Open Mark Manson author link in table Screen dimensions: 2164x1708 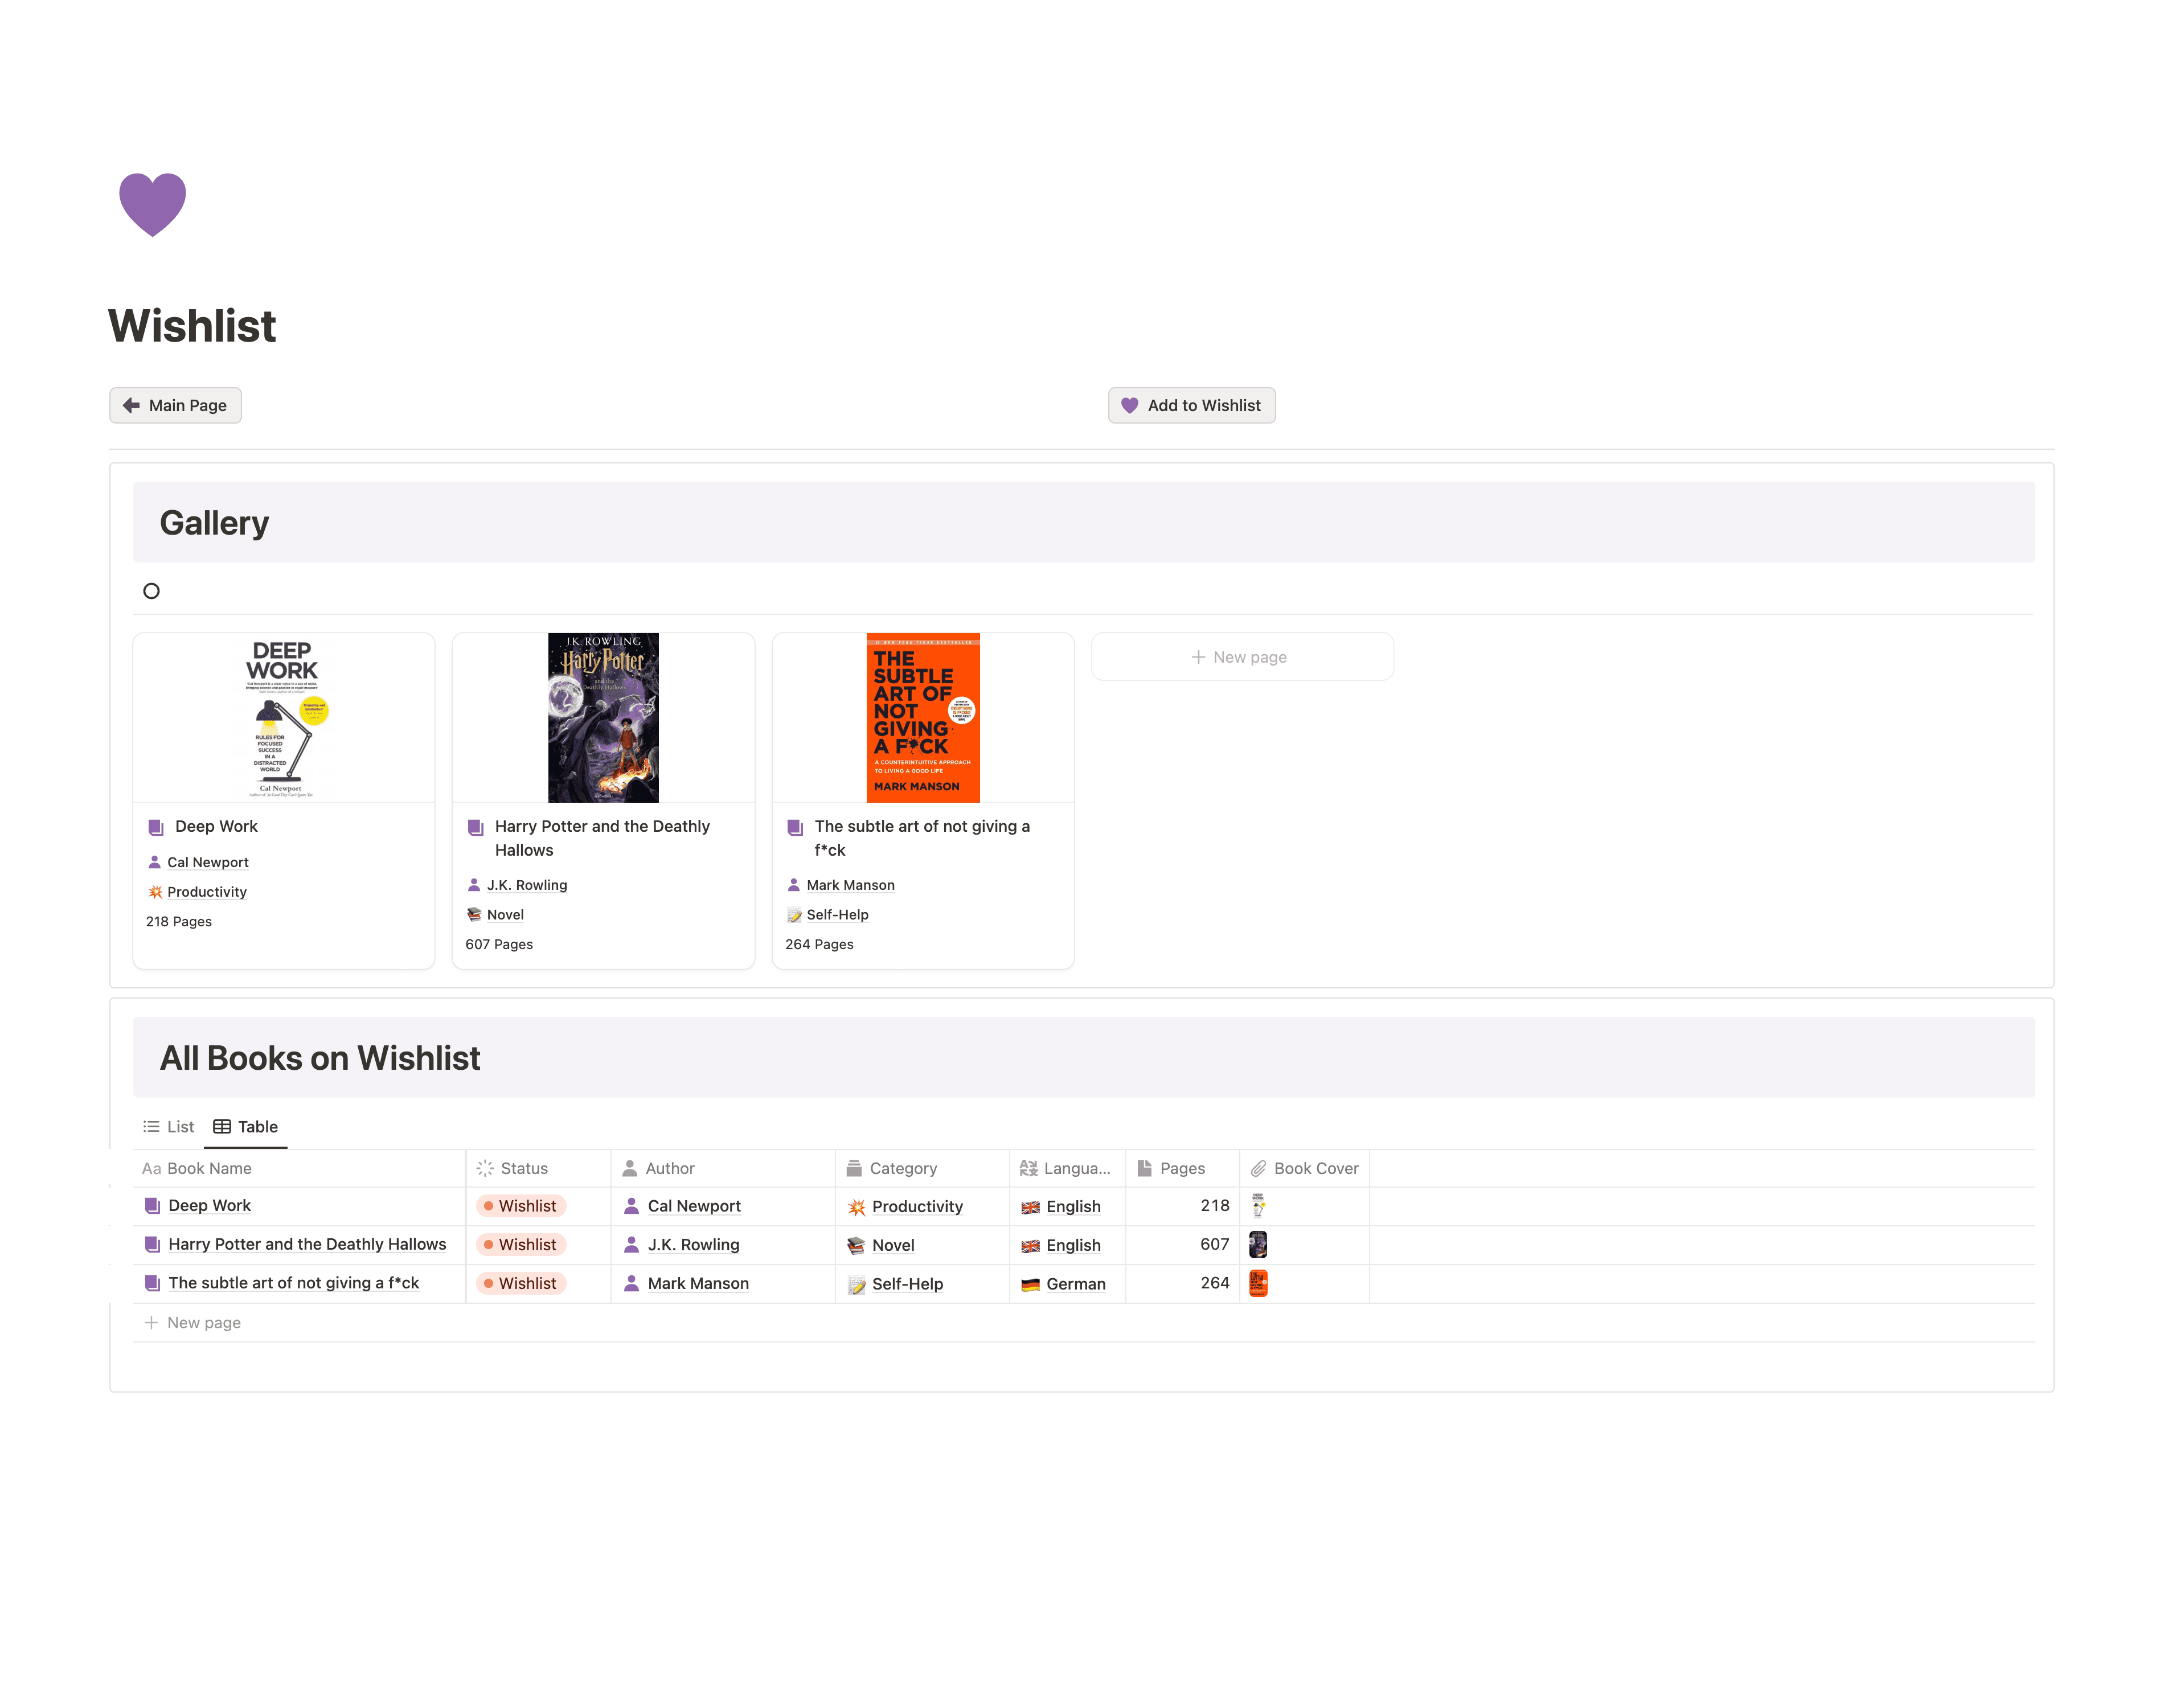pyautogui.click(x=697, y=1284)
